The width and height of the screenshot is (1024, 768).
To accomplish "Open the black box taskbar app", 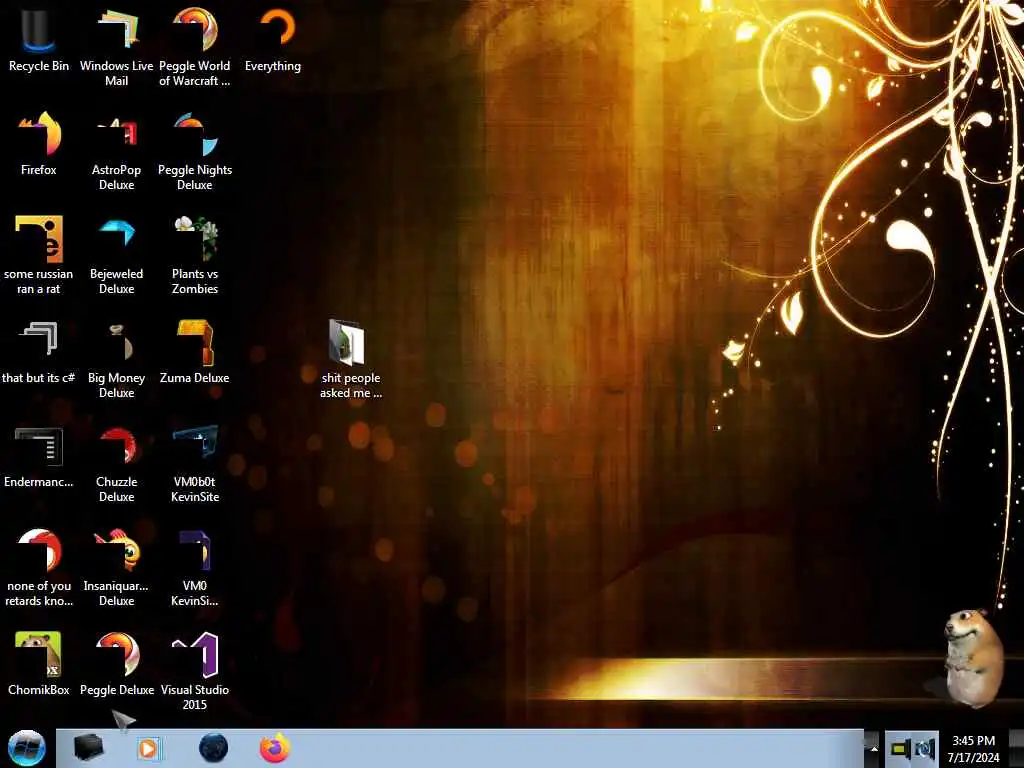I will (x=88, y=748).
